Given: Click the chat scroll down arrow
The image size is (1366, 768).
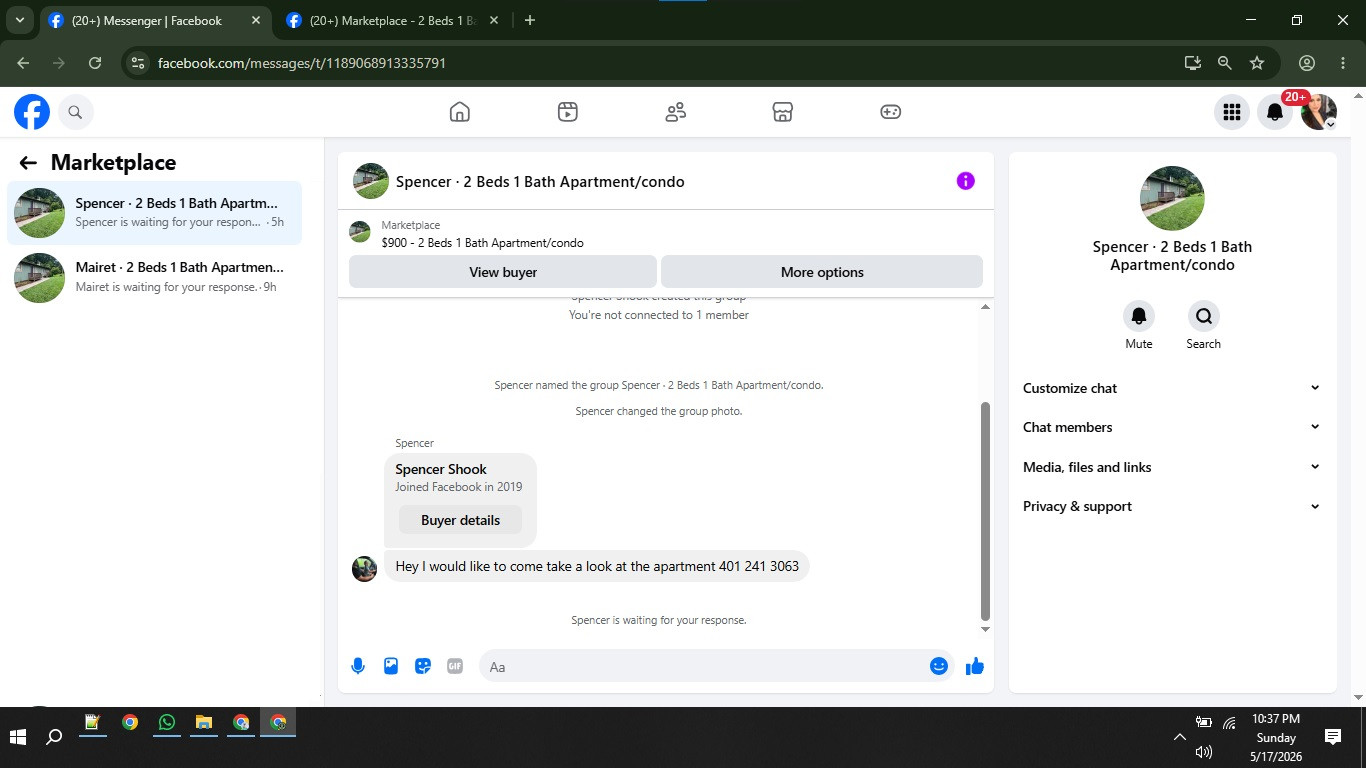Looking at the screenshot, I should coord(985,629).
